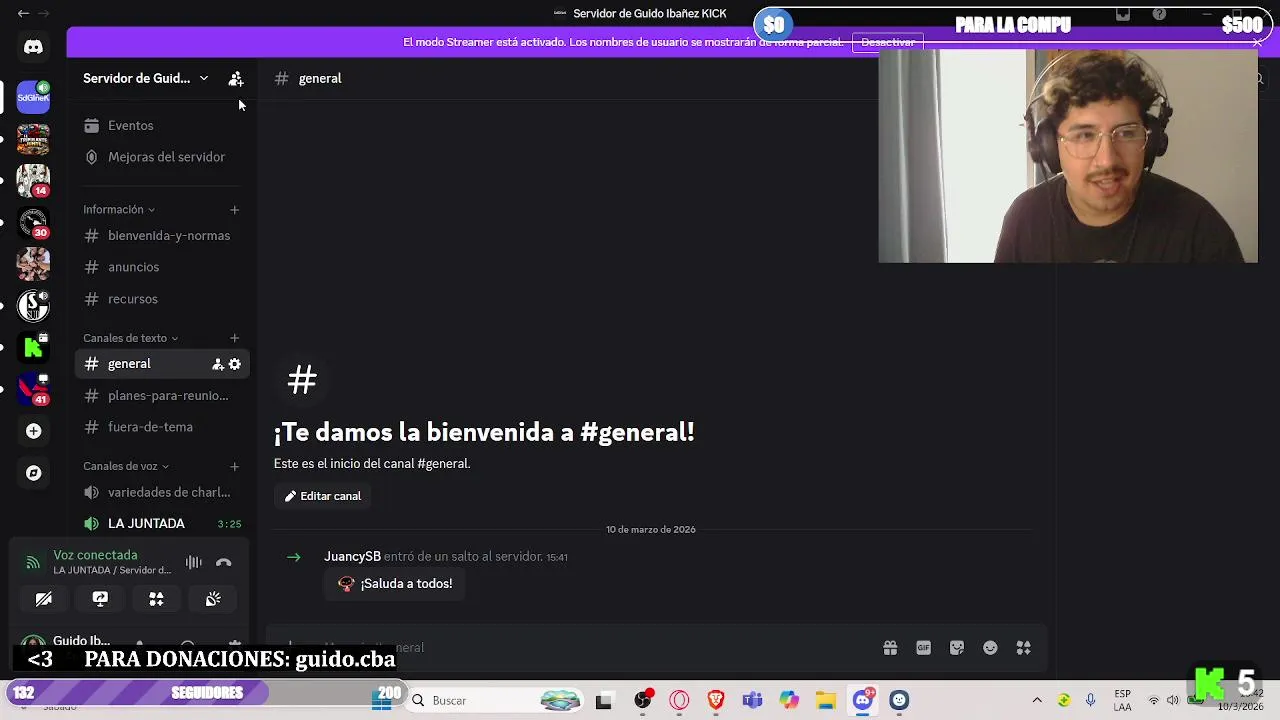Click the 10 de marzo de 2026 divider
The height and width of the screenshot is (720, 1280).
click(650, 529)
